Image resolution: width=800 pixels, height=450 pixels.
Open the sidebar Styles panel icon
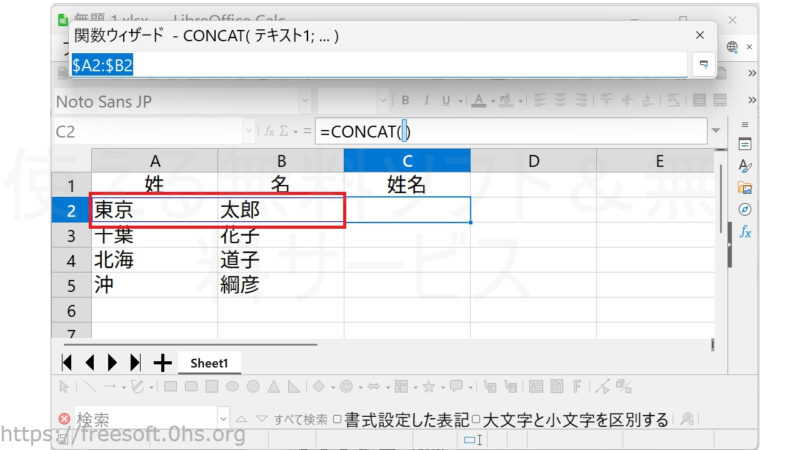pos(745,166)
